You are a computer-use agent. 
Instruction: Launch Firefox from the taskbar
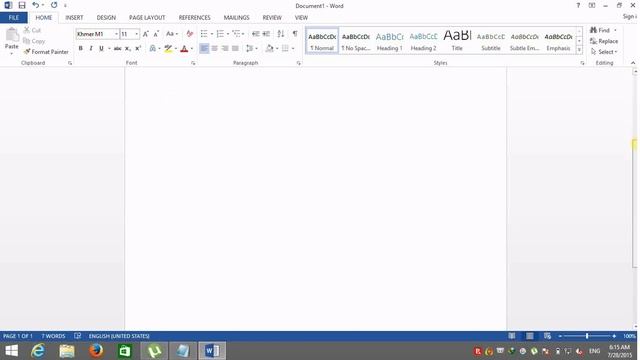pyautogui.click(x=96, y=351)
